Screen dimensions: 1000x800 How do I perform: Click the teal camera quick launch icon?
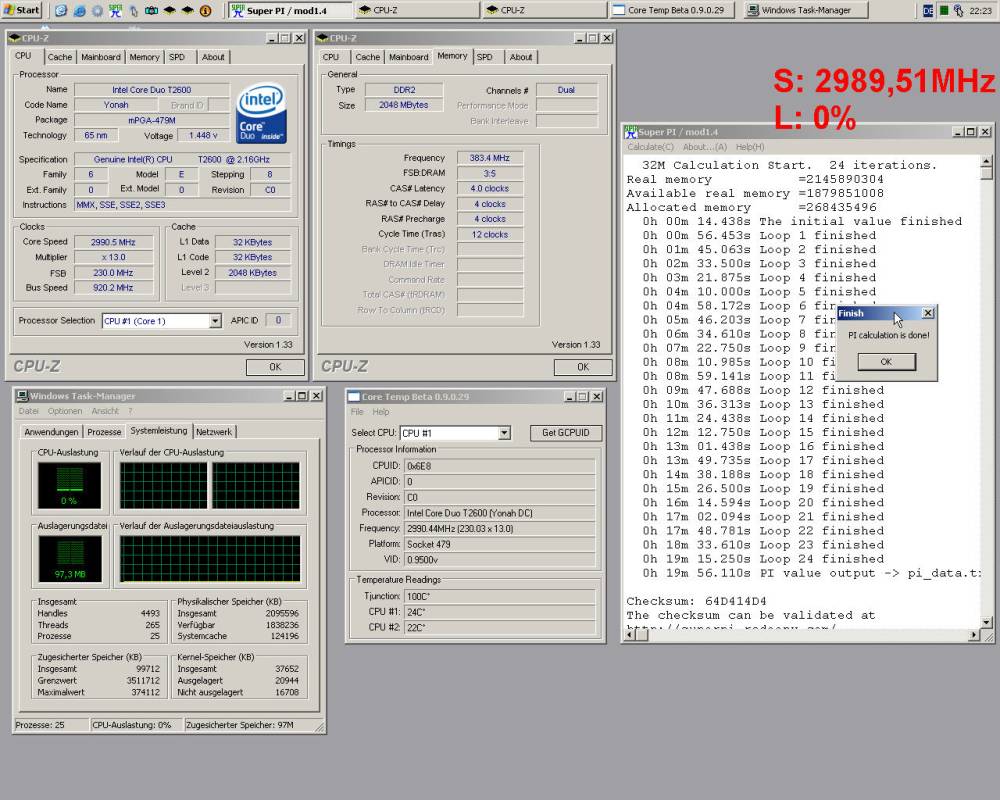(151, 10)
